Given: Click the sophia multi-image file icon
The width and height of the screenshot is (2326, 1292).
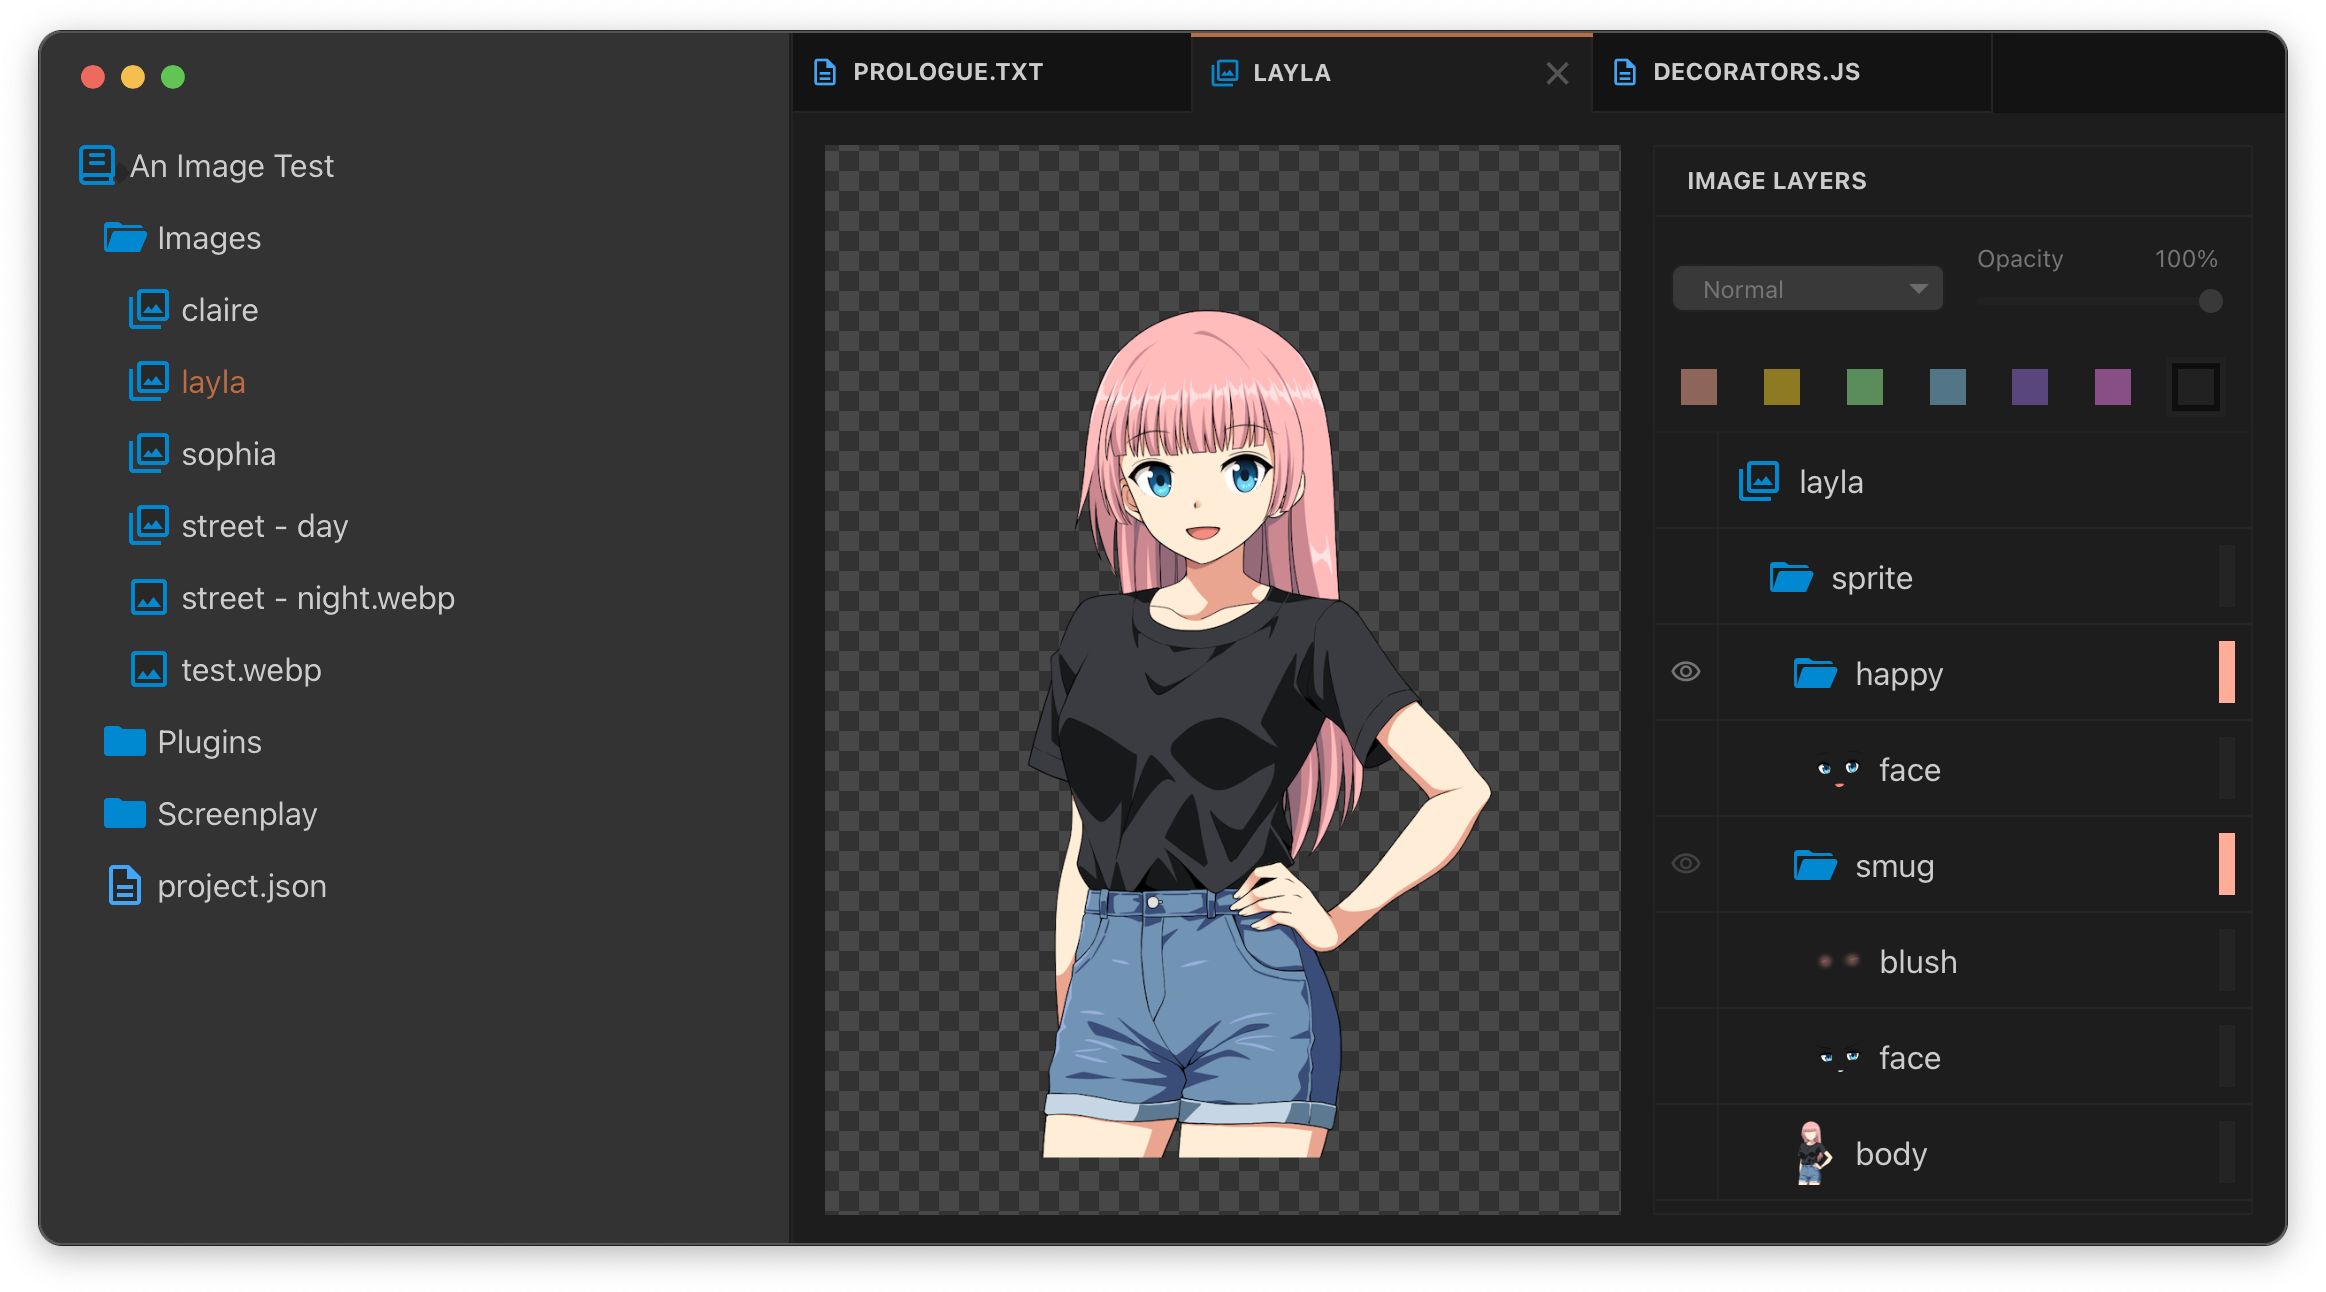Looking at the screenshot, I should pyautogui.click(x=149, y=453).
